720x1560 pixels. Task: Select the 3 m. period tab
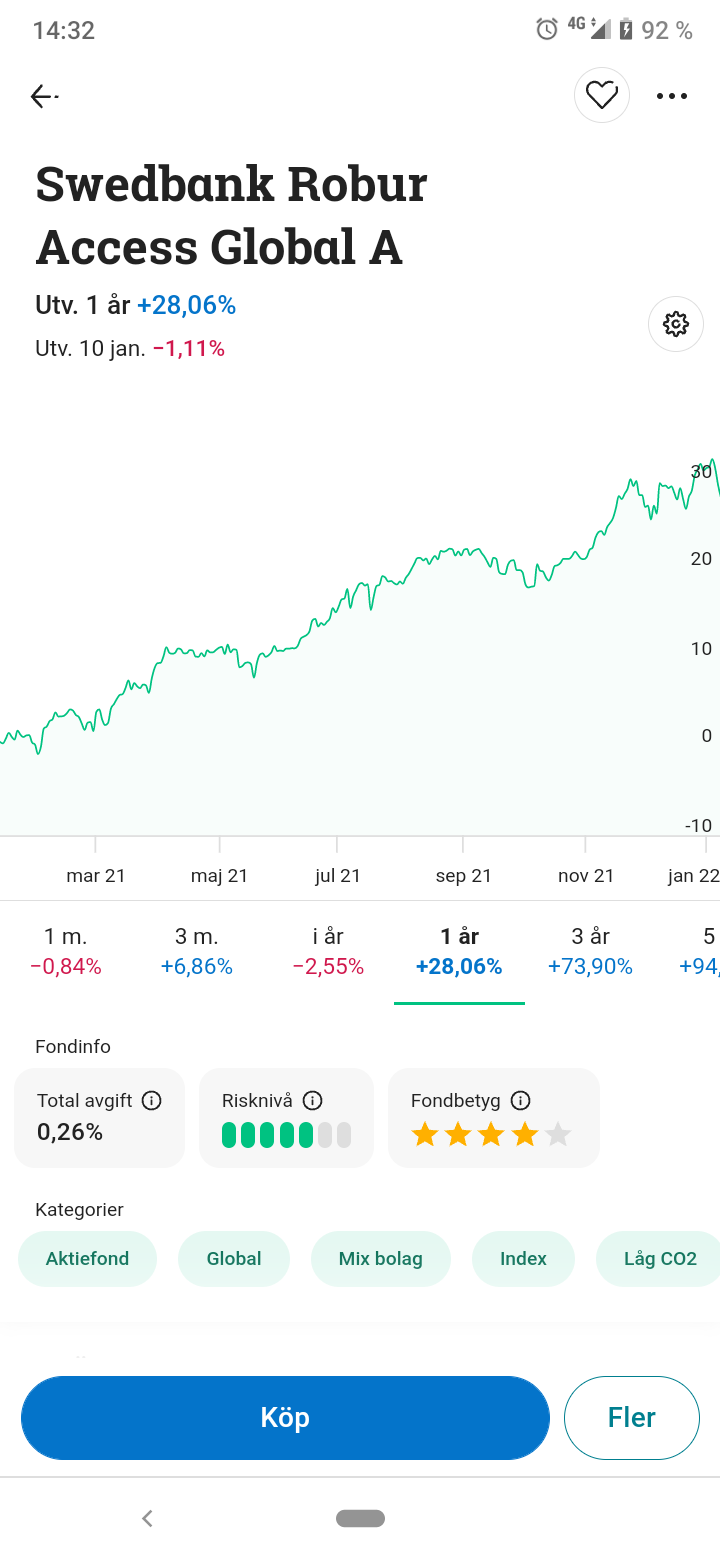point(196,951)
